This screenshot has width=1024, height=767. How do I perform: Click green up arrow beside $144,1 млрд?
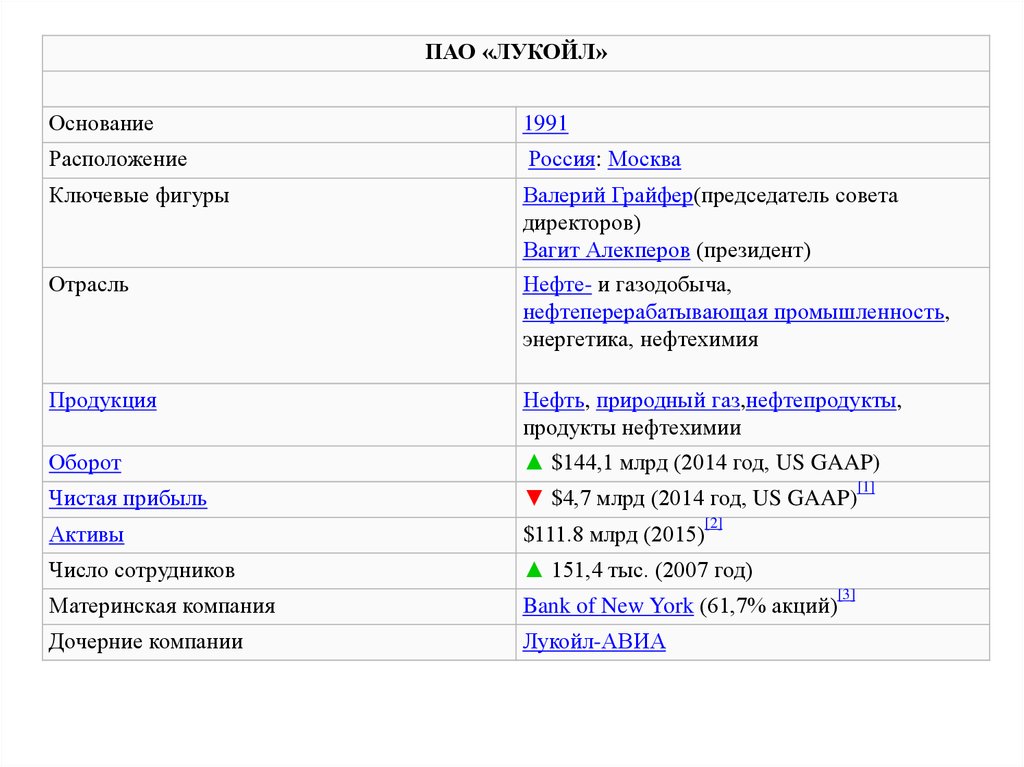534,463
